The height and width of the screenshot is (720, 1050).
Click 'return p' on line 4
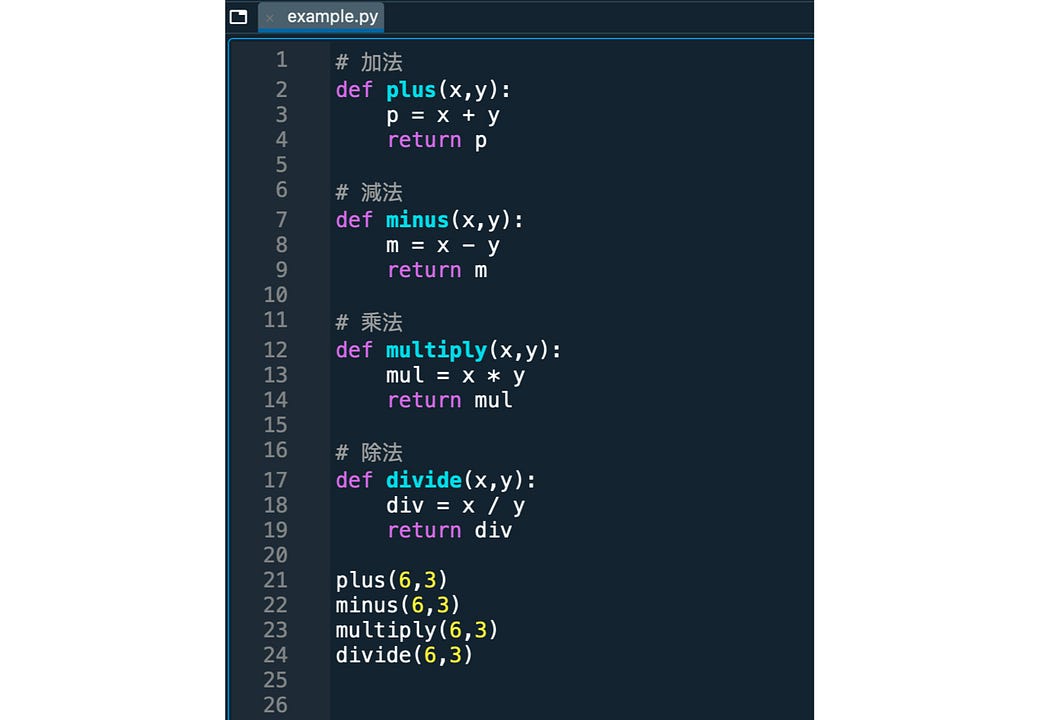[x=437, y=141]
